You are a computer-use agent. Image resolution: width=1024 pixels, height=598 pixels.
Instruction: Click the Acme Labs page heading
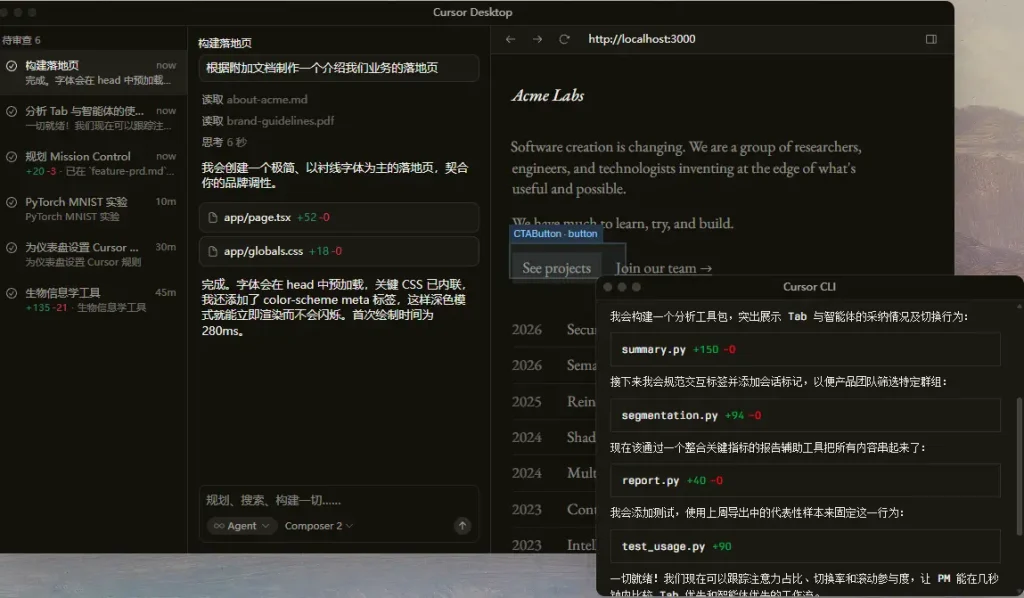pos(548,95)
